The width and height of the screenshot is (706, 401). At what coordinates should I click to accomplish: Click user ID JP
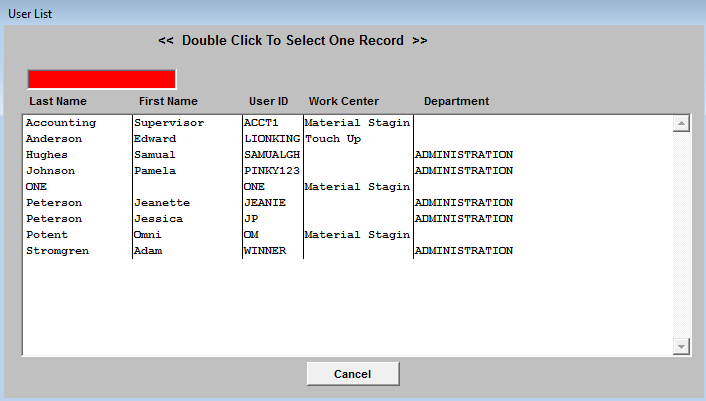251,219
